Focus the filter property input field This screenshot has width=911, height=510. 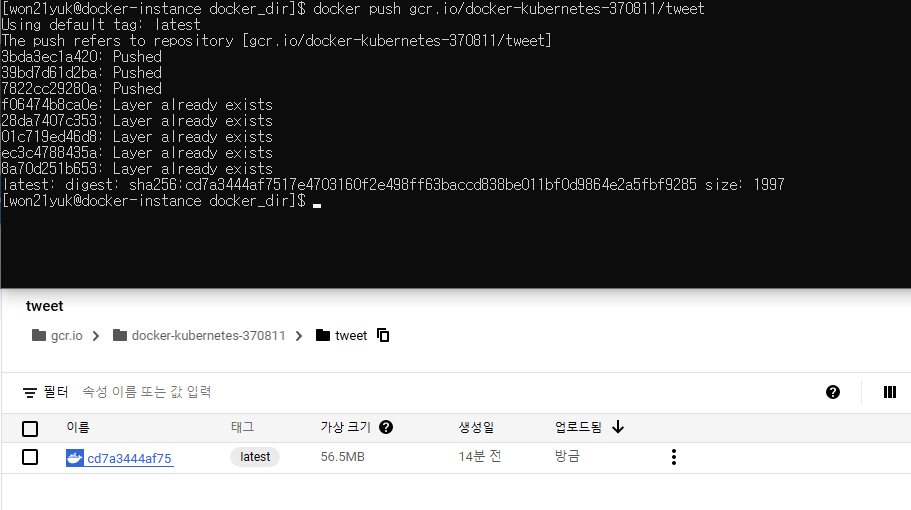(x=146, y=392)
